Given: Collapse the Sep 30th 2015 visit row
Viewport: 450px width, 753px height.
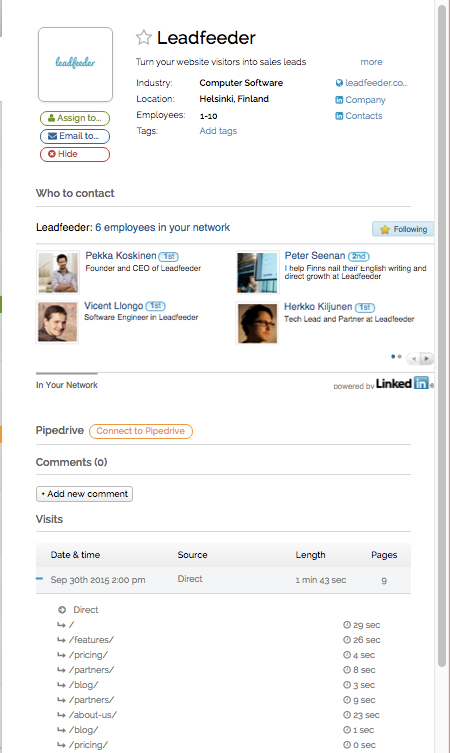Looking at the screenshot, I should [x=39, y=579].
